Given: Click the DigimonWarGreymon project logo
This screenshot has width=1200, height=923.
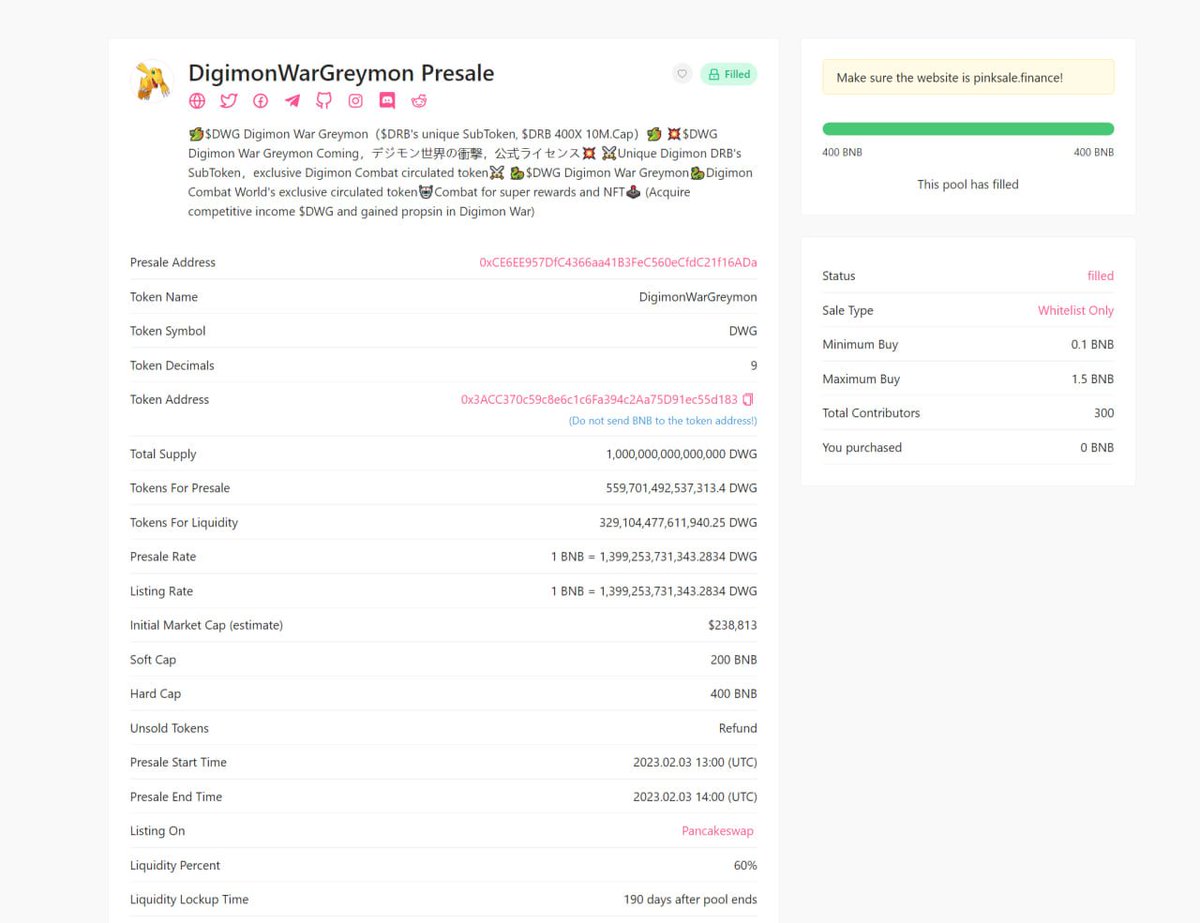Looking at the screenshot, I should coord(153,81).
